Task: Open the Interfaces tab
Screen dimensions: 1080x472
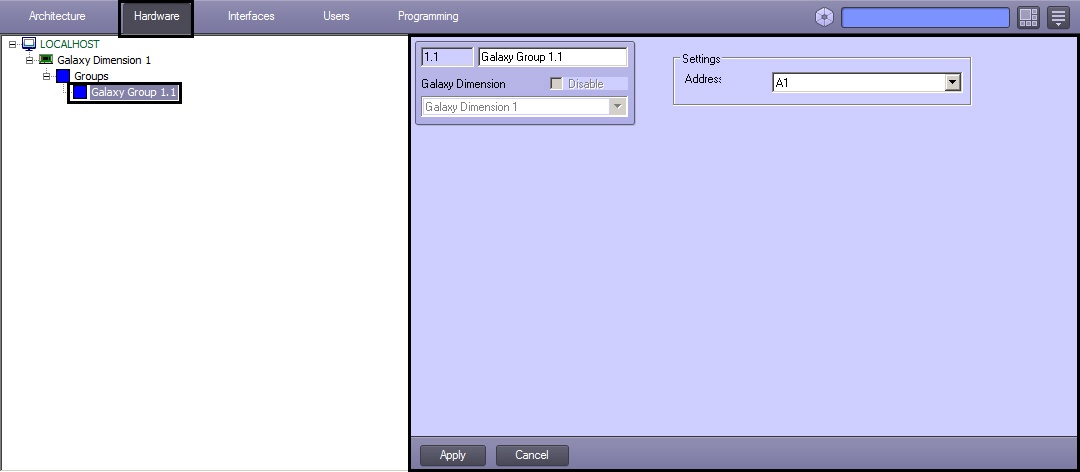Action: click(251, 16)
